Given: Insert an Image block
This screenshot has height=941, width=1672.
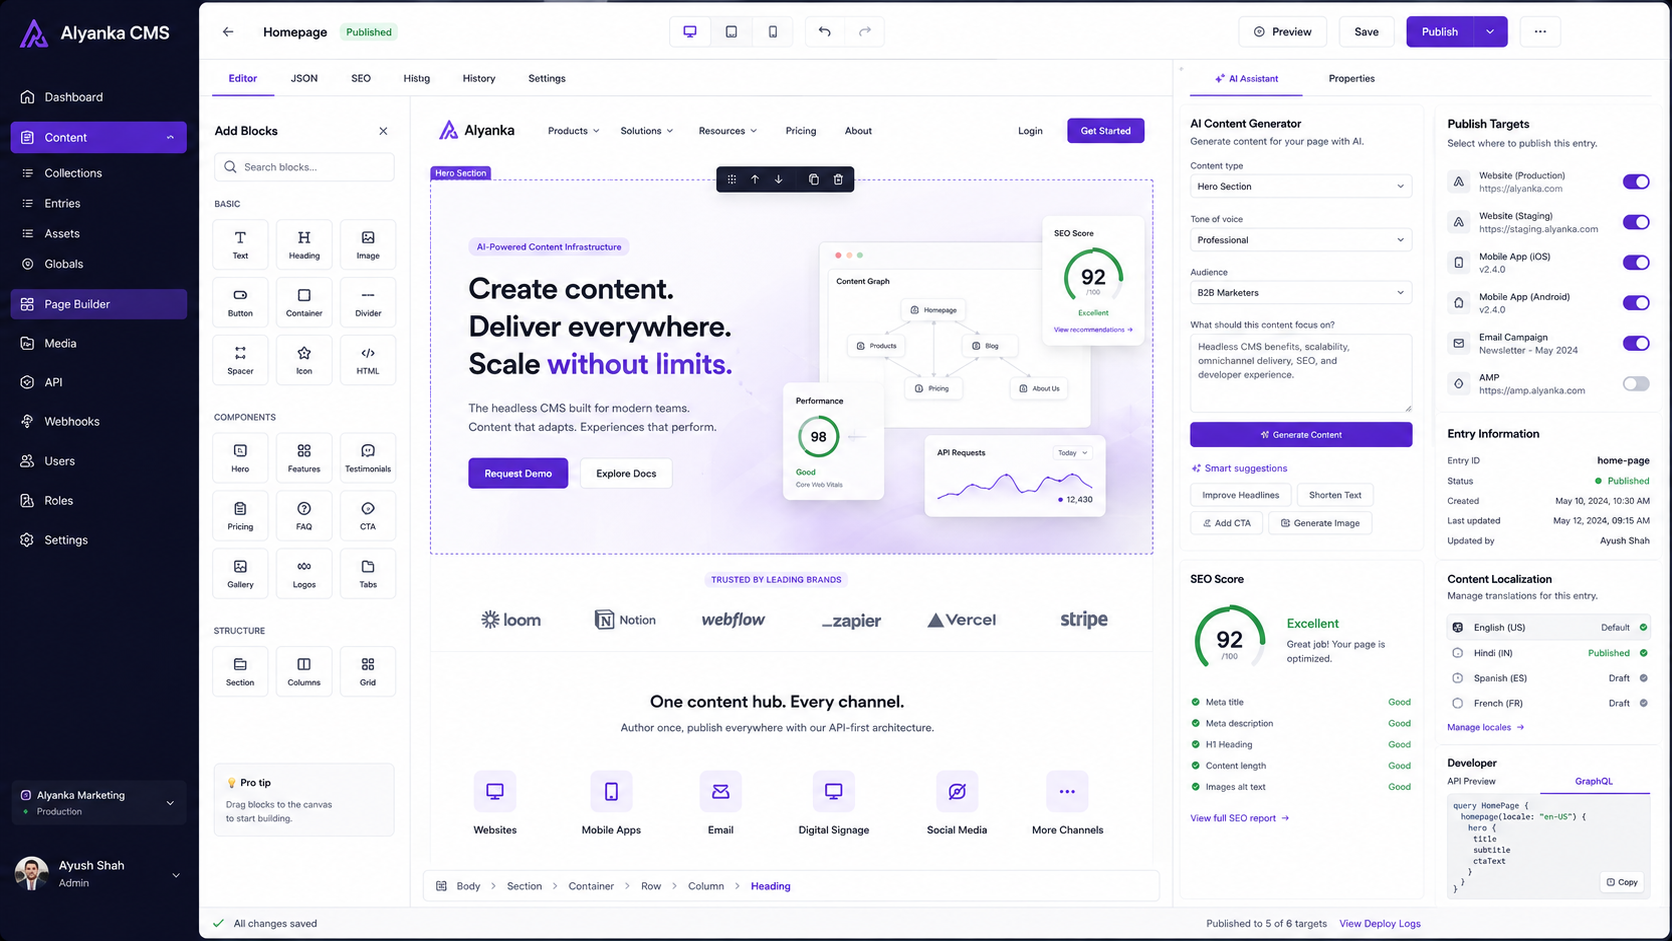Looking at the screenshot, I should click(x=368, y=245).
